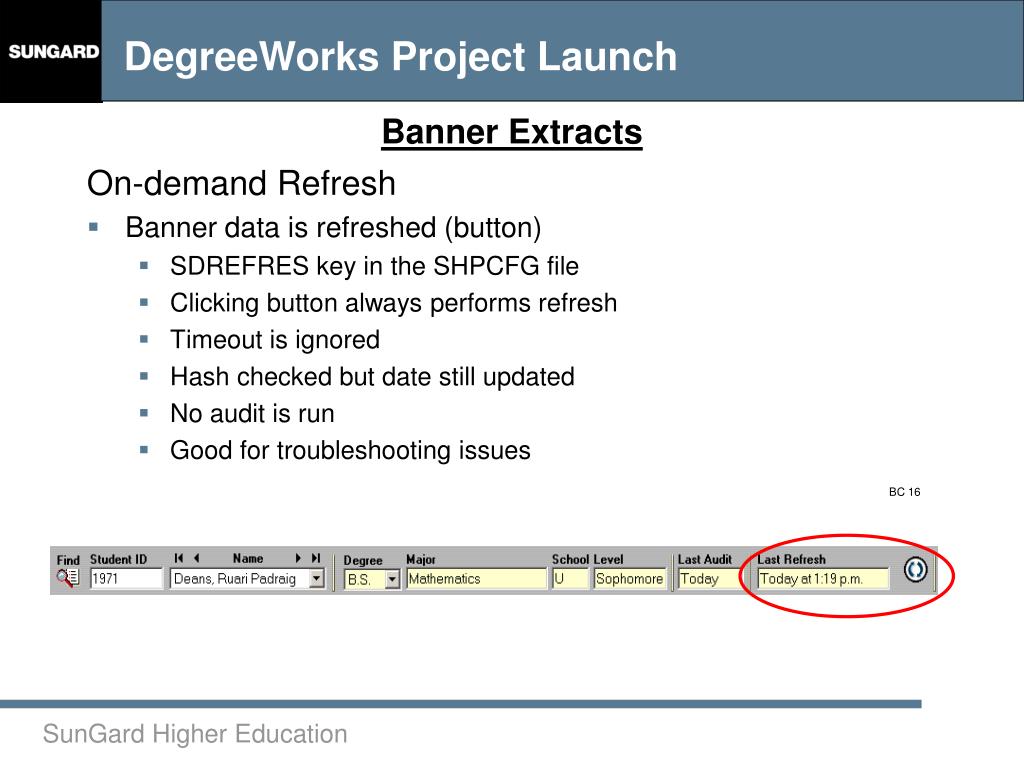Open the Name dropdown for Deans, Ruari Padraig
Image resolution: width=1024 pixels, height=768 pixels.
(x=317, y=579)
